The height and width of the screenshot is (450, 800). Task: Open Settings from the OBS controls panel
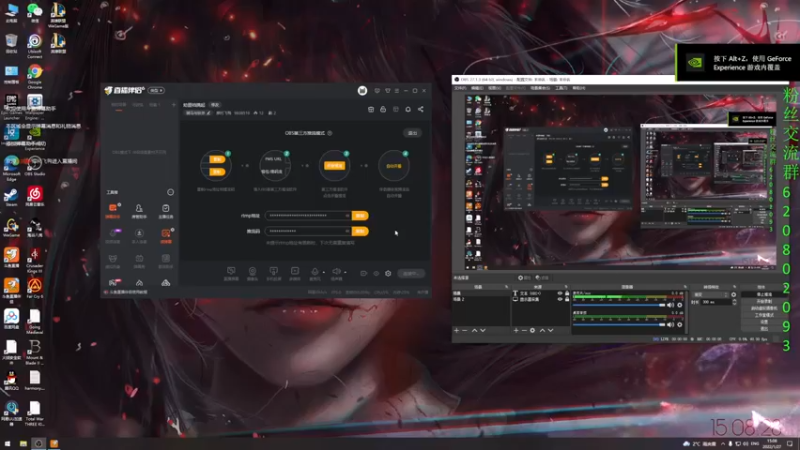click(x=764, y=322)
